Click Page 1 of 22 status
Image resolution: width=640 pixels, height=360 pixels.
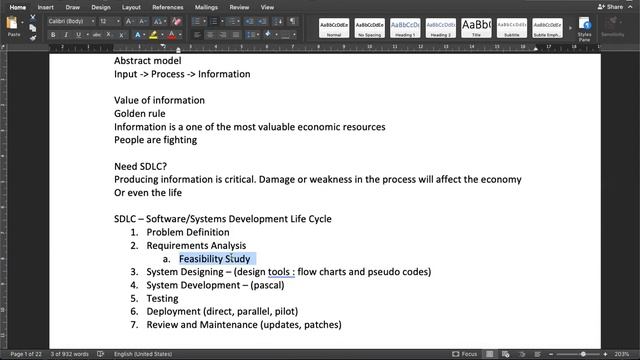pos(26,354)
